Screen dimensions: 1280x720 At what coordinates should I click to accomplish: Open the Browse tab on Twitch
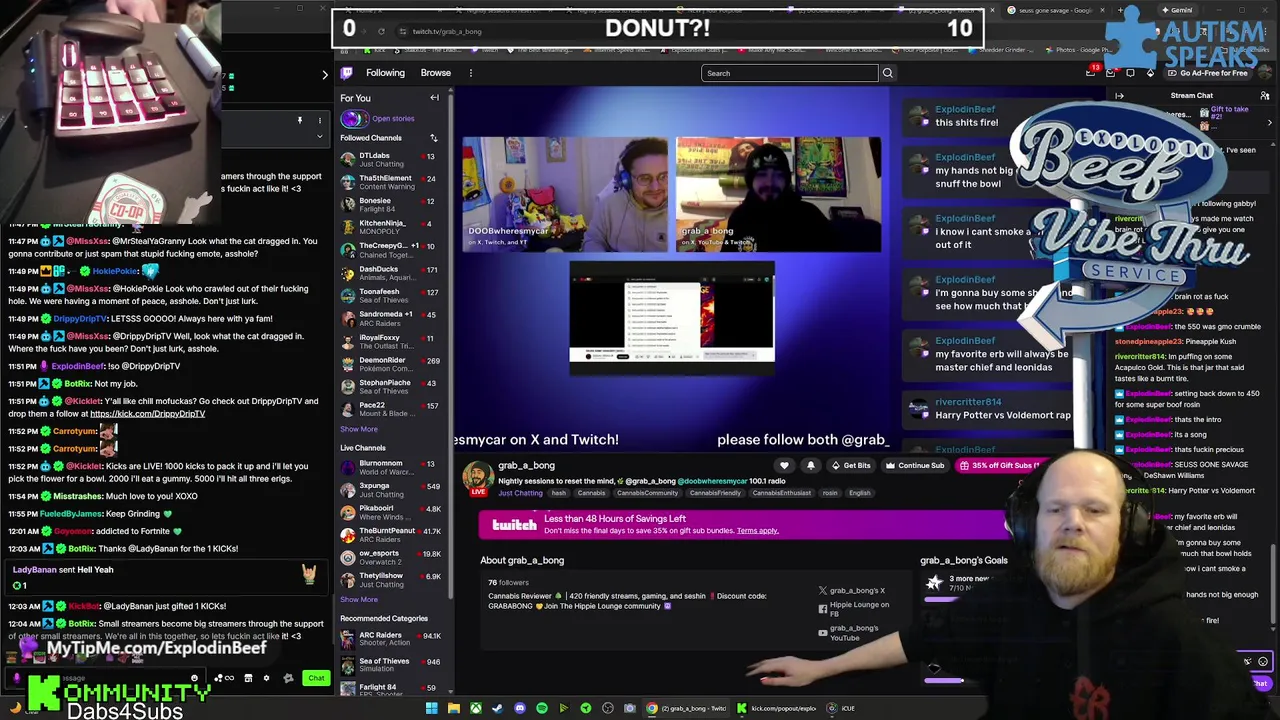click(x=435, y=73)
